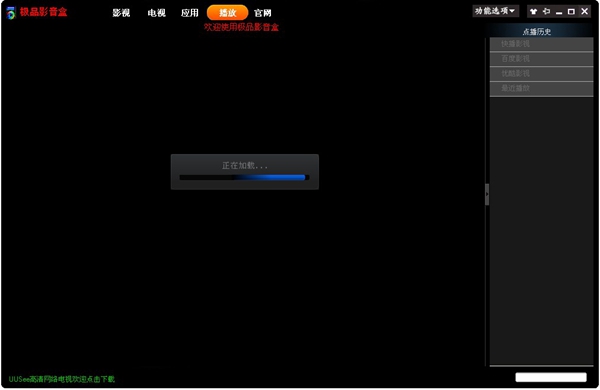Open 最近播放 in the side list
The width and height of the screenshot is (600, 390).
(x=541, y=88)
